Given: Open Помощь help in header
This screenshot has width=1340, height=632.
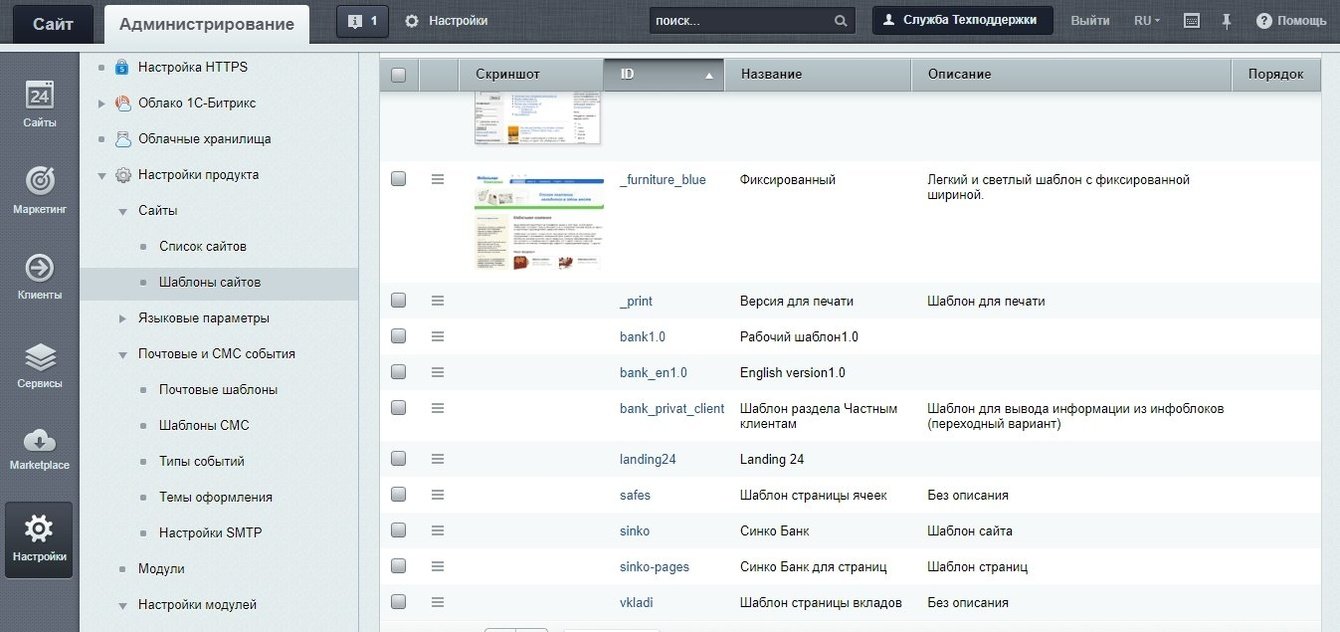Looking at the screenshot, I should [x=1291, y=21].
